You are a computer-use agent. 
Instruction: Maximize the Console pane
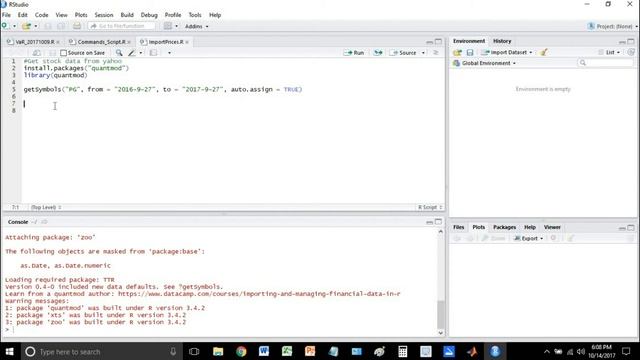point(438,222)
